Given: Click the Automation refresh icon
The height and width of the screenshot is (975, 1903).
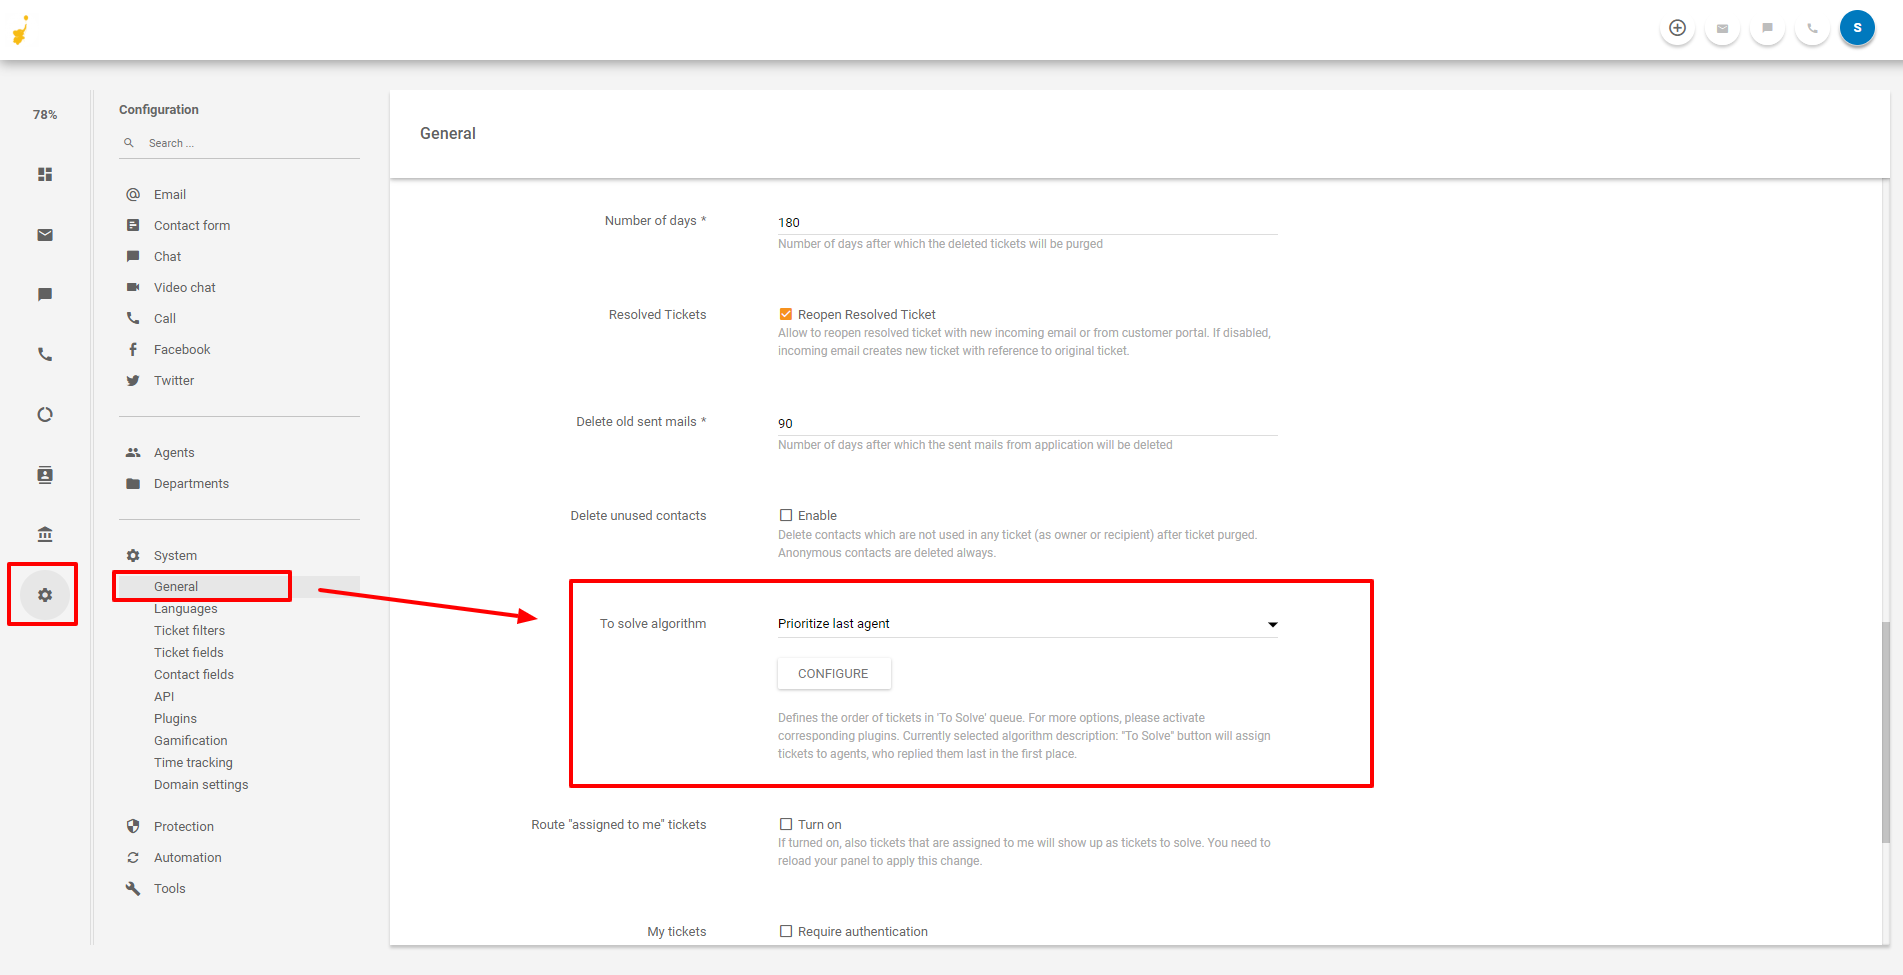Looking at the screenshot, I should [133, 857].
